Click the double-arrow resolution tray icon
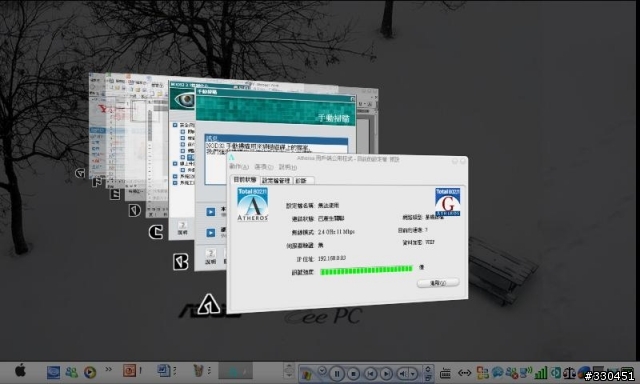Viewport: 640px width, 384px height. pyautogui.click(x=464, y=373)
